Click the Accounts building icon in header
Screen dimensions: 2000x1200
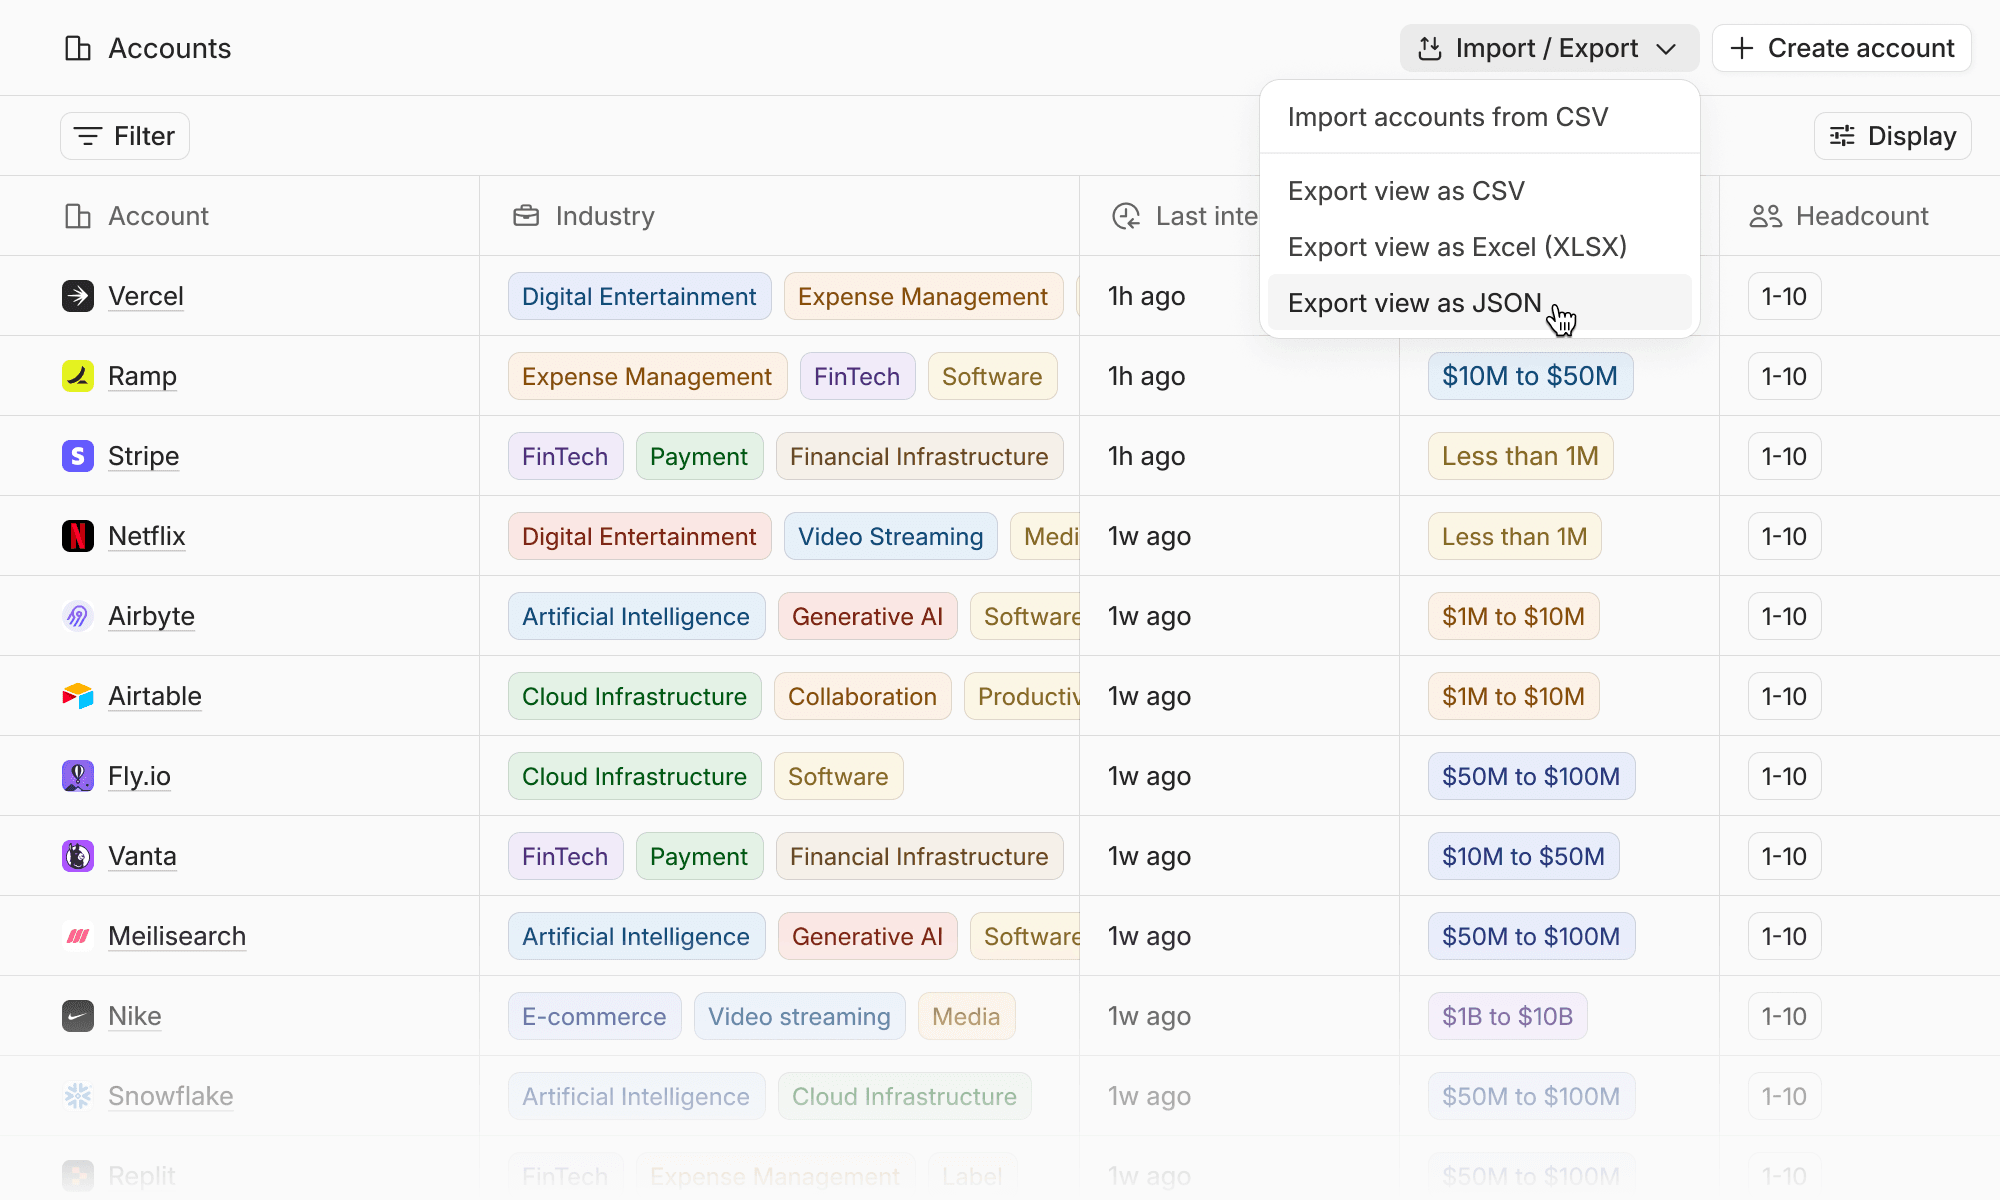pyautogui.click(x=78, y=48)
